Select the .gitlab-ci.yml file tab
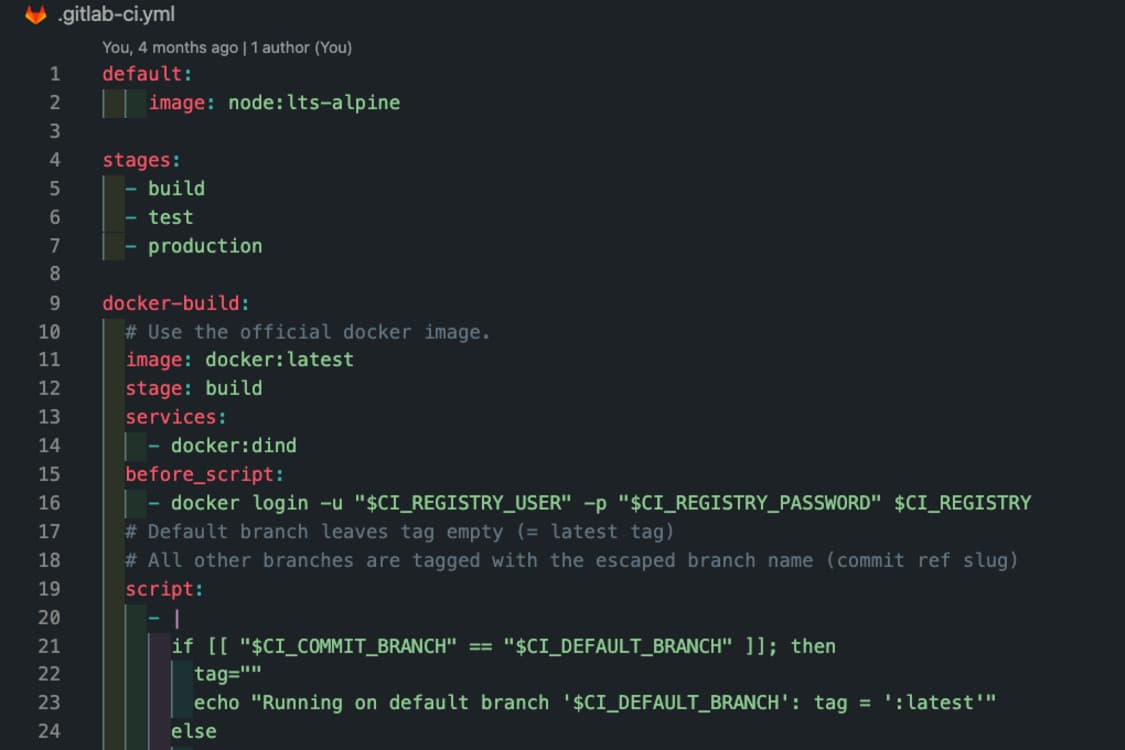The height and width of the screenshot is (750, 1125). click(x=116, y=15)
